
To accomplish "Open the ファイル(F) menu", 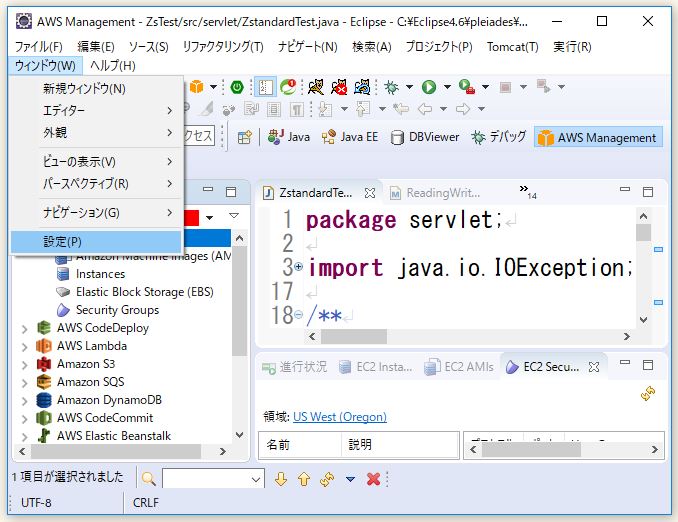I will pyautogui.click(x=38, y=47).
